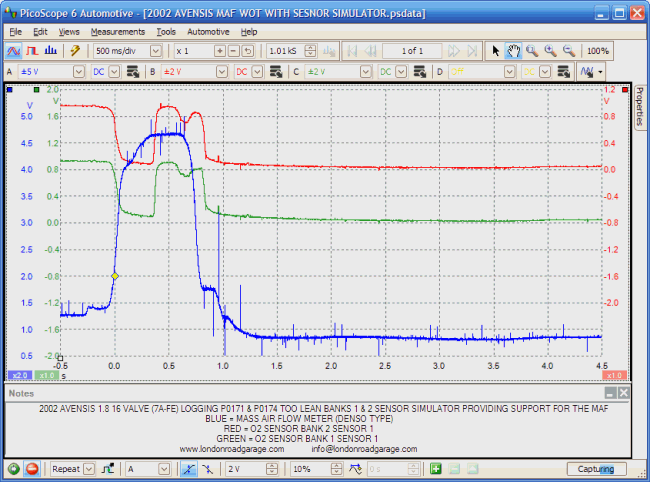This screenshot has width=650, height=482.
Task: Open the Measurements menu
Action: (x=118, y=31)
